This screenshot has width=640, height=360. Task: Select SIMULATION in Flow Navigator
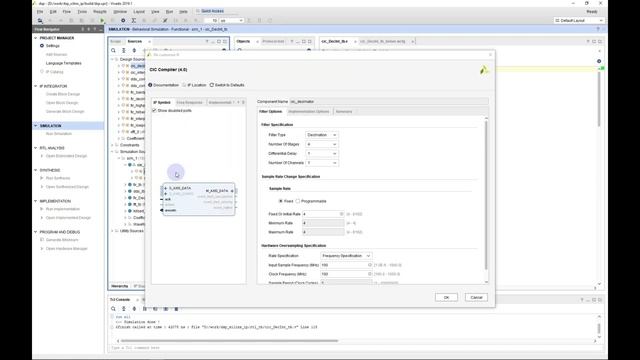[51, 126]
